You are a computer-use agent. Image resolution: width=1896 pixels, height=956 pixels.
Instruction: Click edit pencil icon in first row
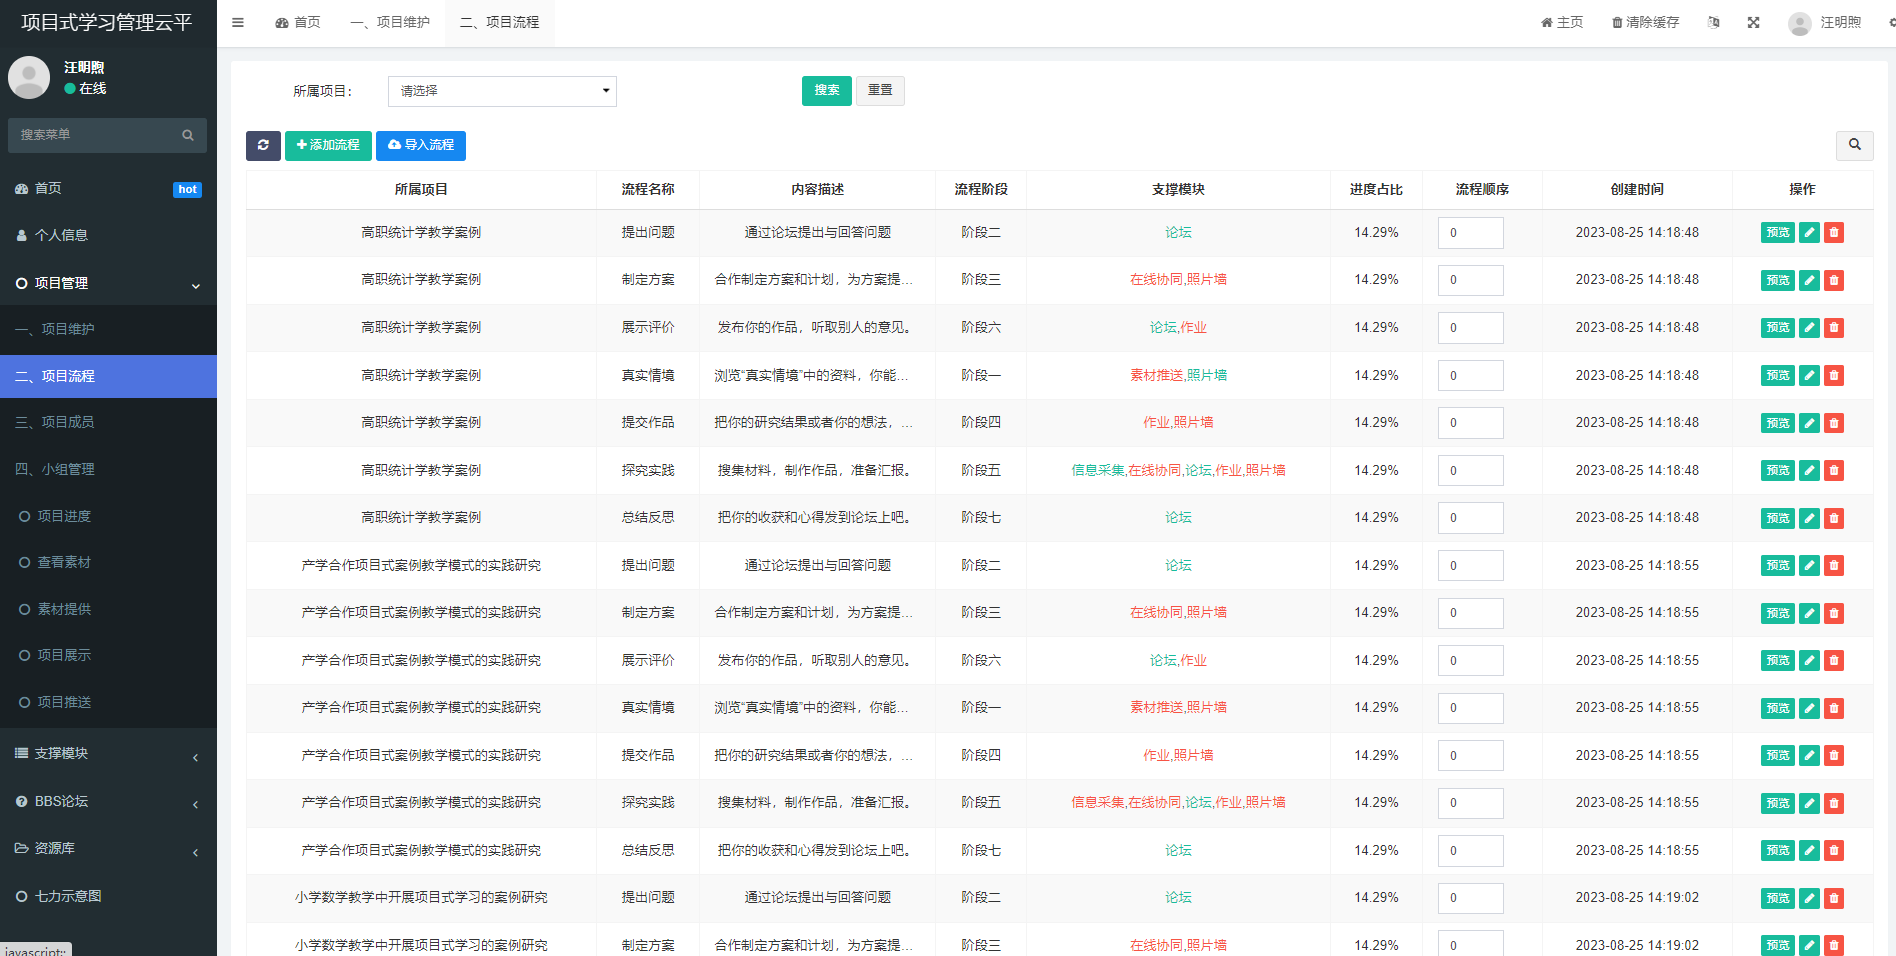point(1809,233)
